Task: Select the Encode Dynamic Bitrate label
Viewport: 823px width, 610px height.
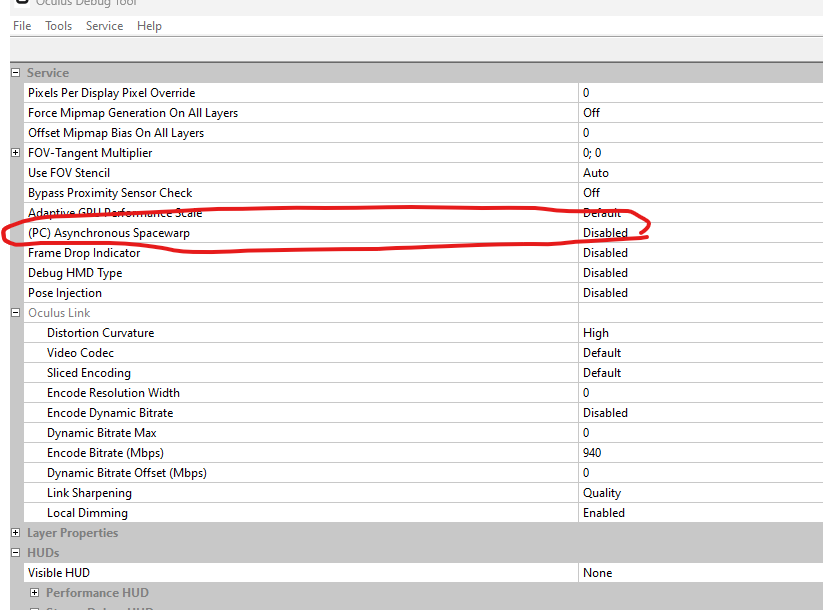Action: [110, 413]
